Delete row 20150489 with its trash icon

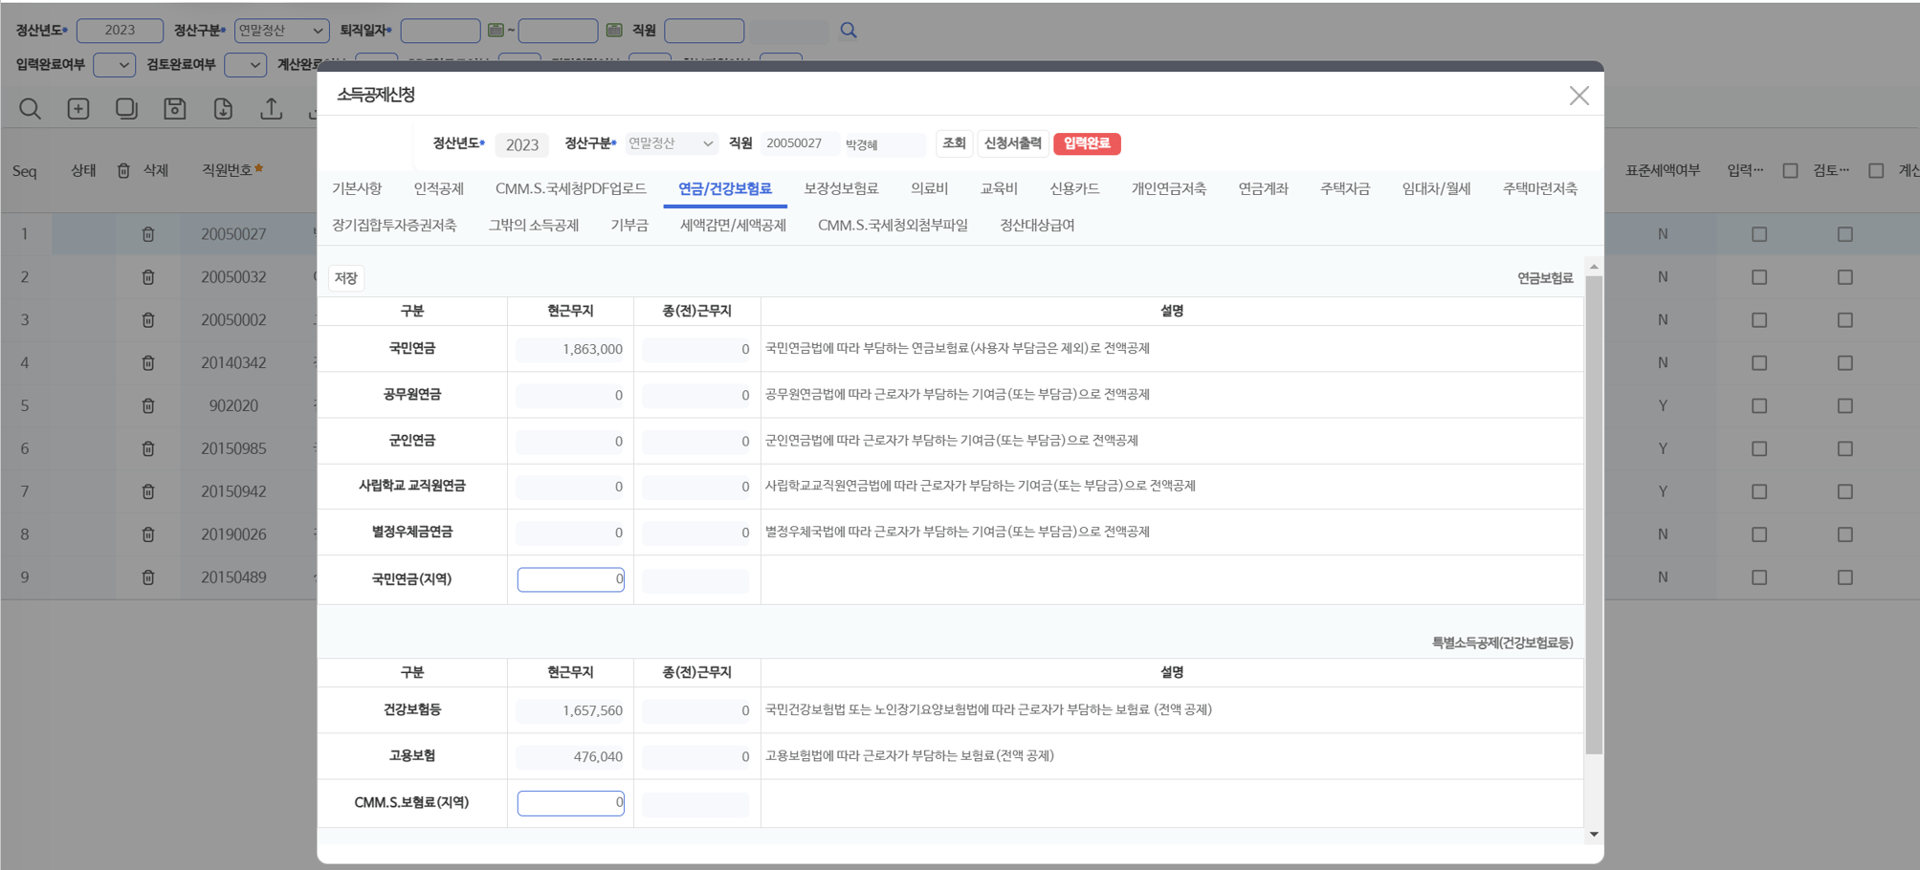pos(148,578)
